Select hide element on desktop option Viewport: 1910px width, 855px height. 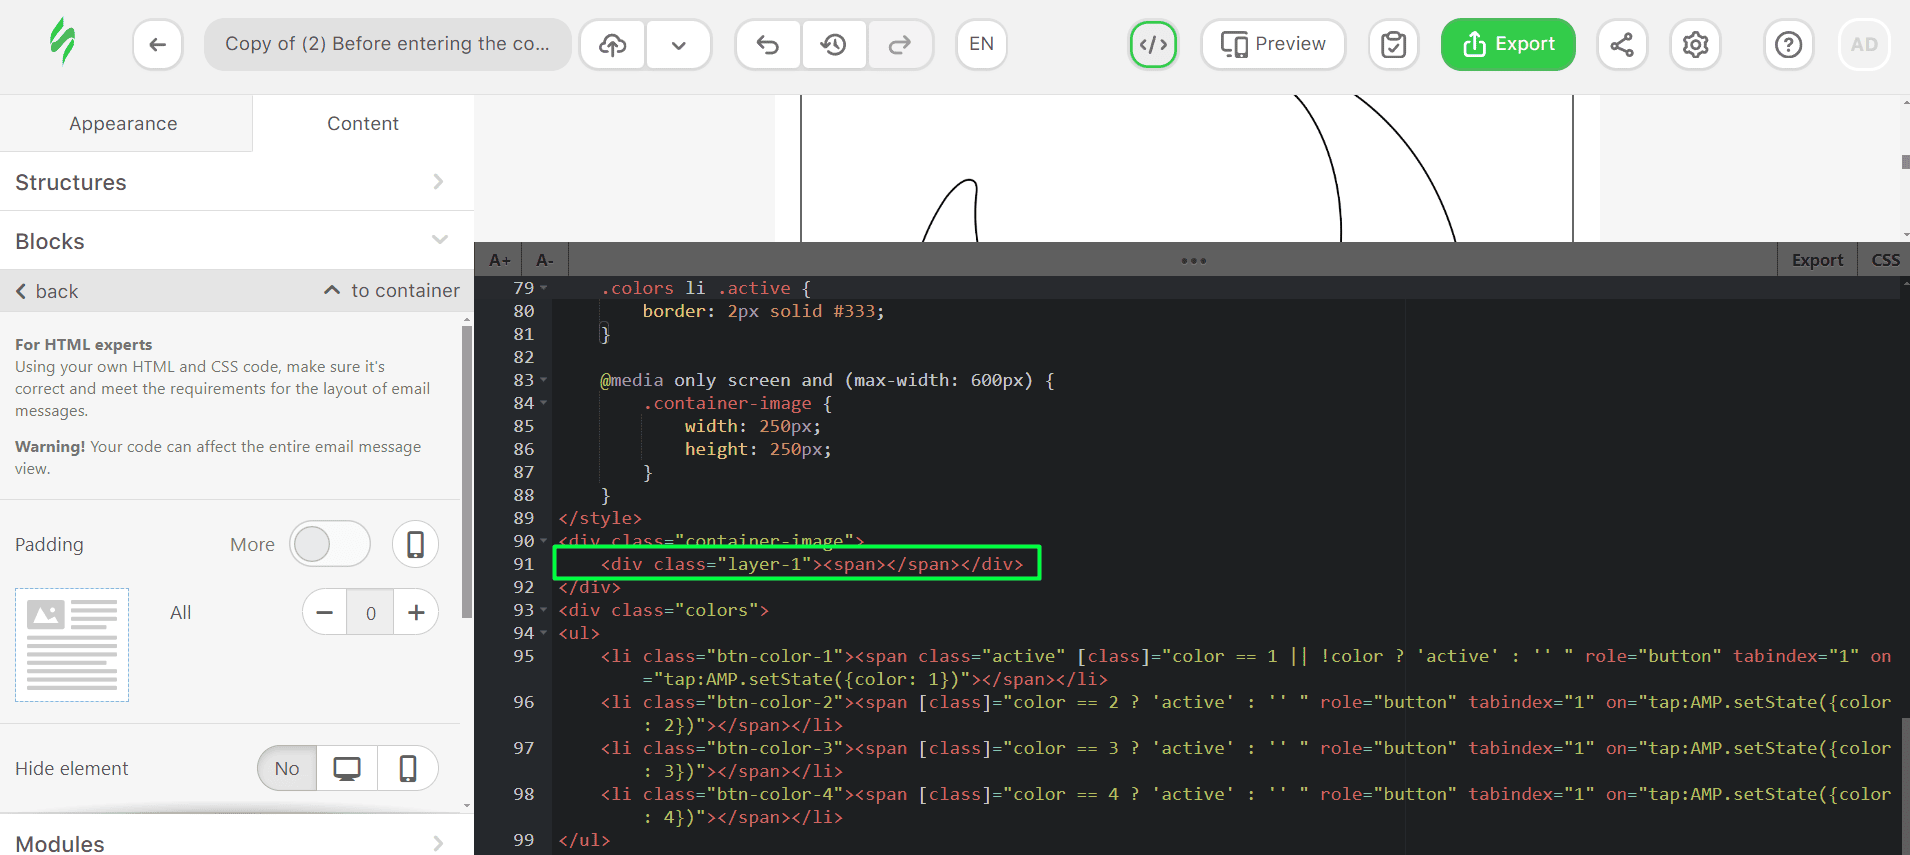(x=347, y=768)
